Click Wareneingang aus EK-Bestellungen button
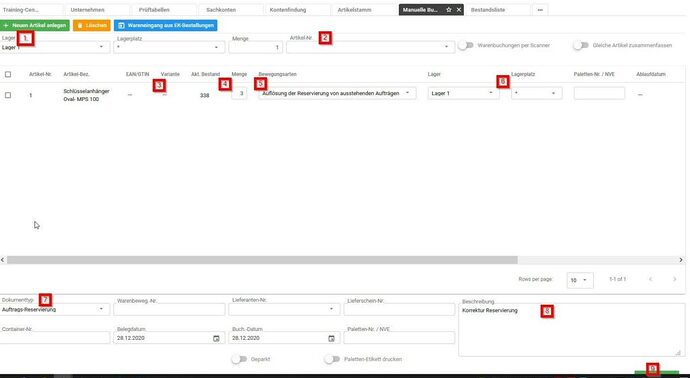This screenshot has height=378, width=690. click(x=165, y=26)
